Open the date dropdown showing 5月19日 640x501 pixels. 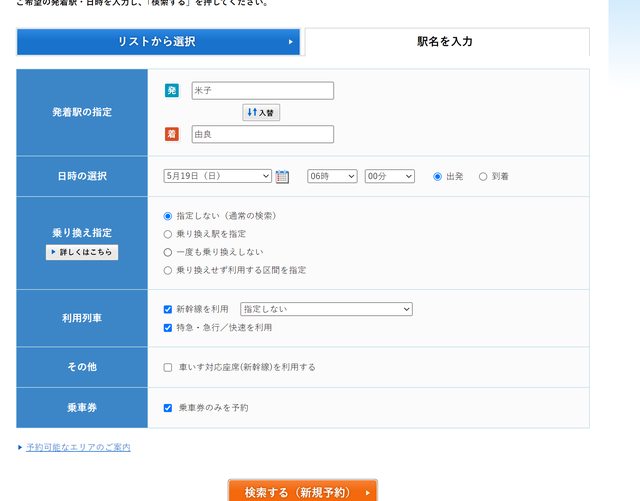pyautogui.click(x=217, y=176)
